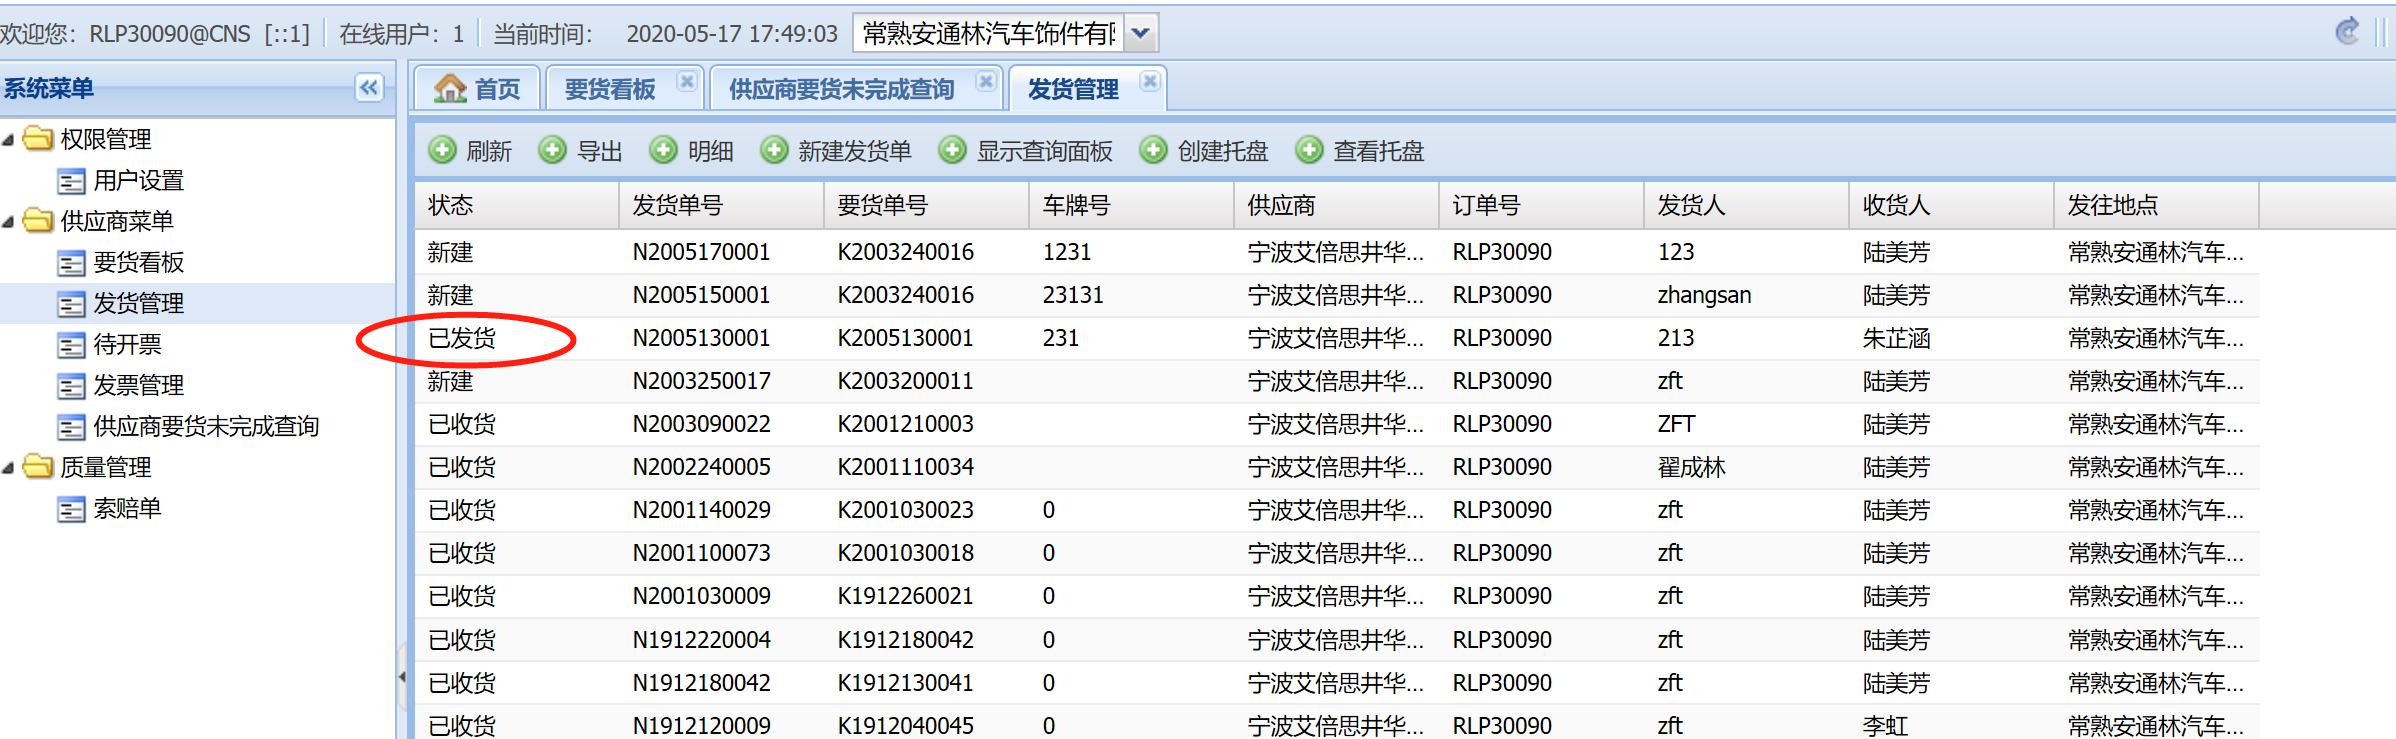Click the sender zhangsan cell
This screenshot has width=2396, height=739.
pos(1704,295)
